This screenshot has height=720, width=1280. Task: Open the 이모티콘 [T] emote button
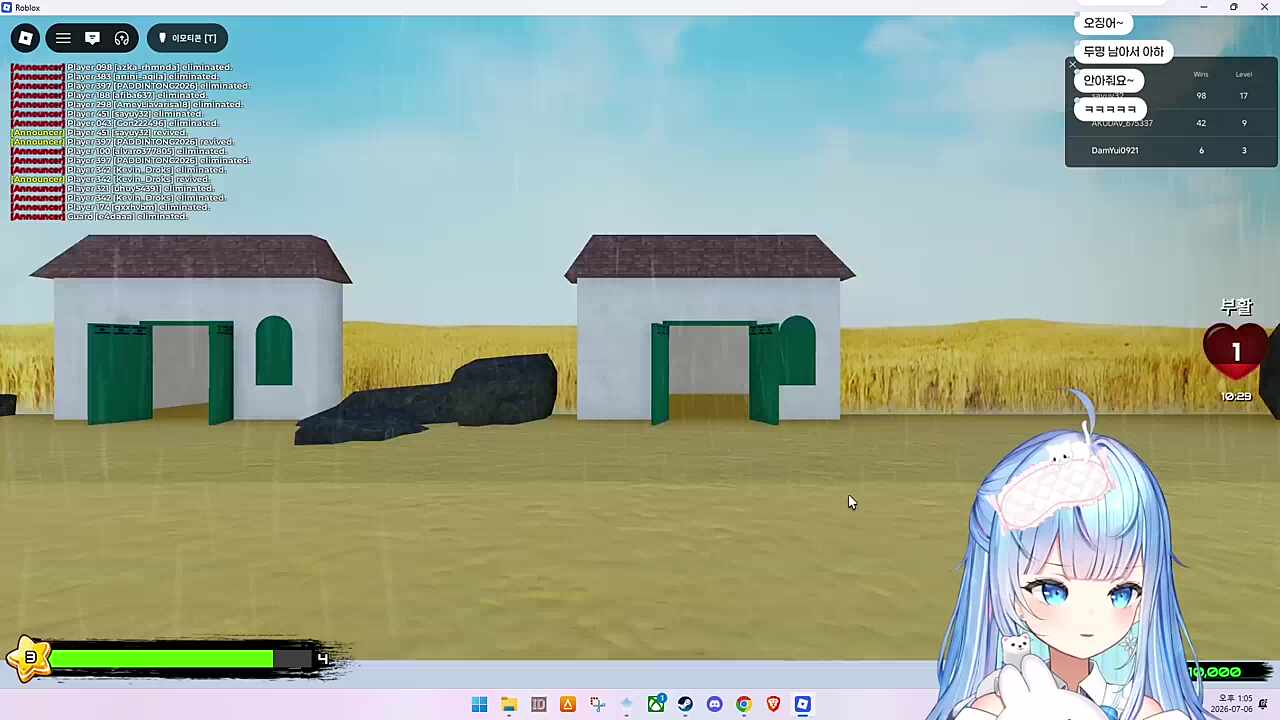pos(188,38)
